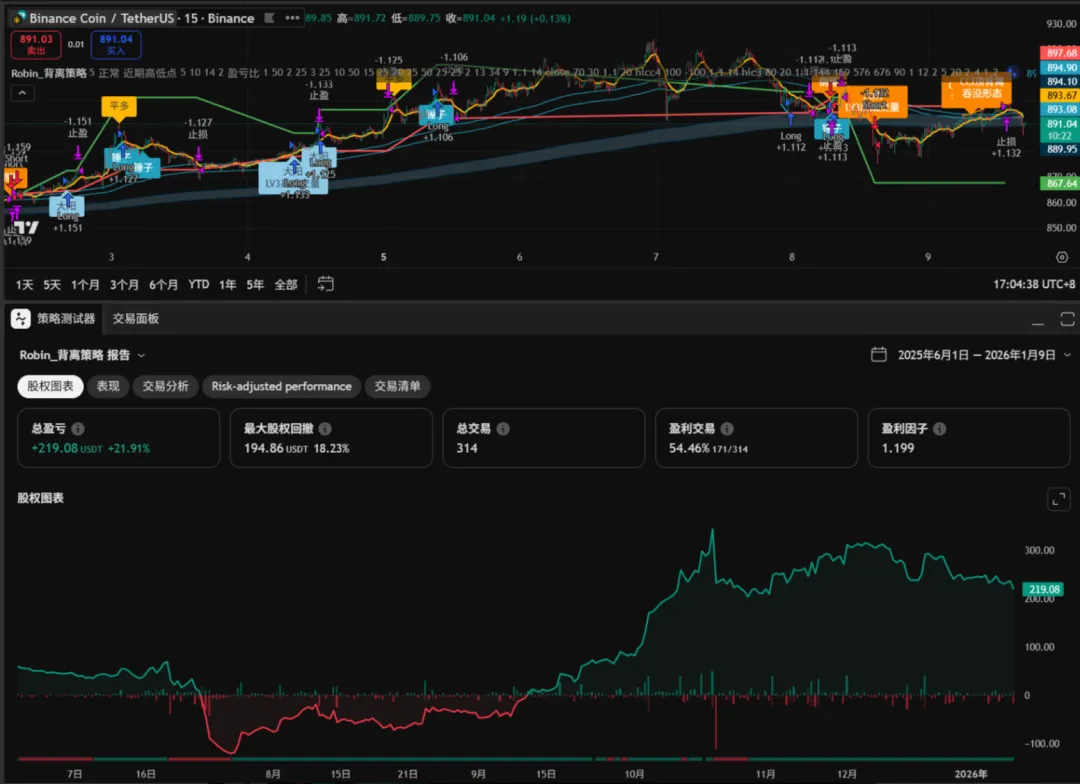Open the three-dots menu beside symbol title
Viewport: 1080px width, 784px height.
click(290, 18)
